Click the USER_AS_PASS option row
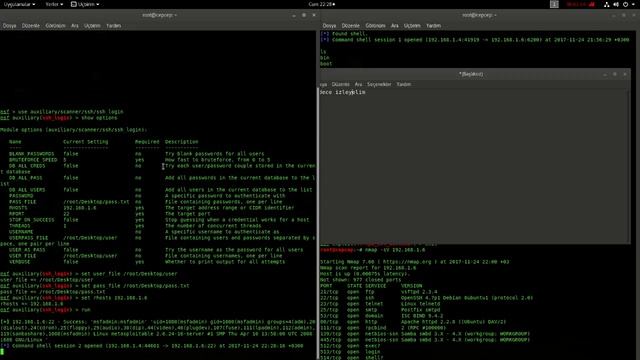The image size is (640, 360). point(156,250)
